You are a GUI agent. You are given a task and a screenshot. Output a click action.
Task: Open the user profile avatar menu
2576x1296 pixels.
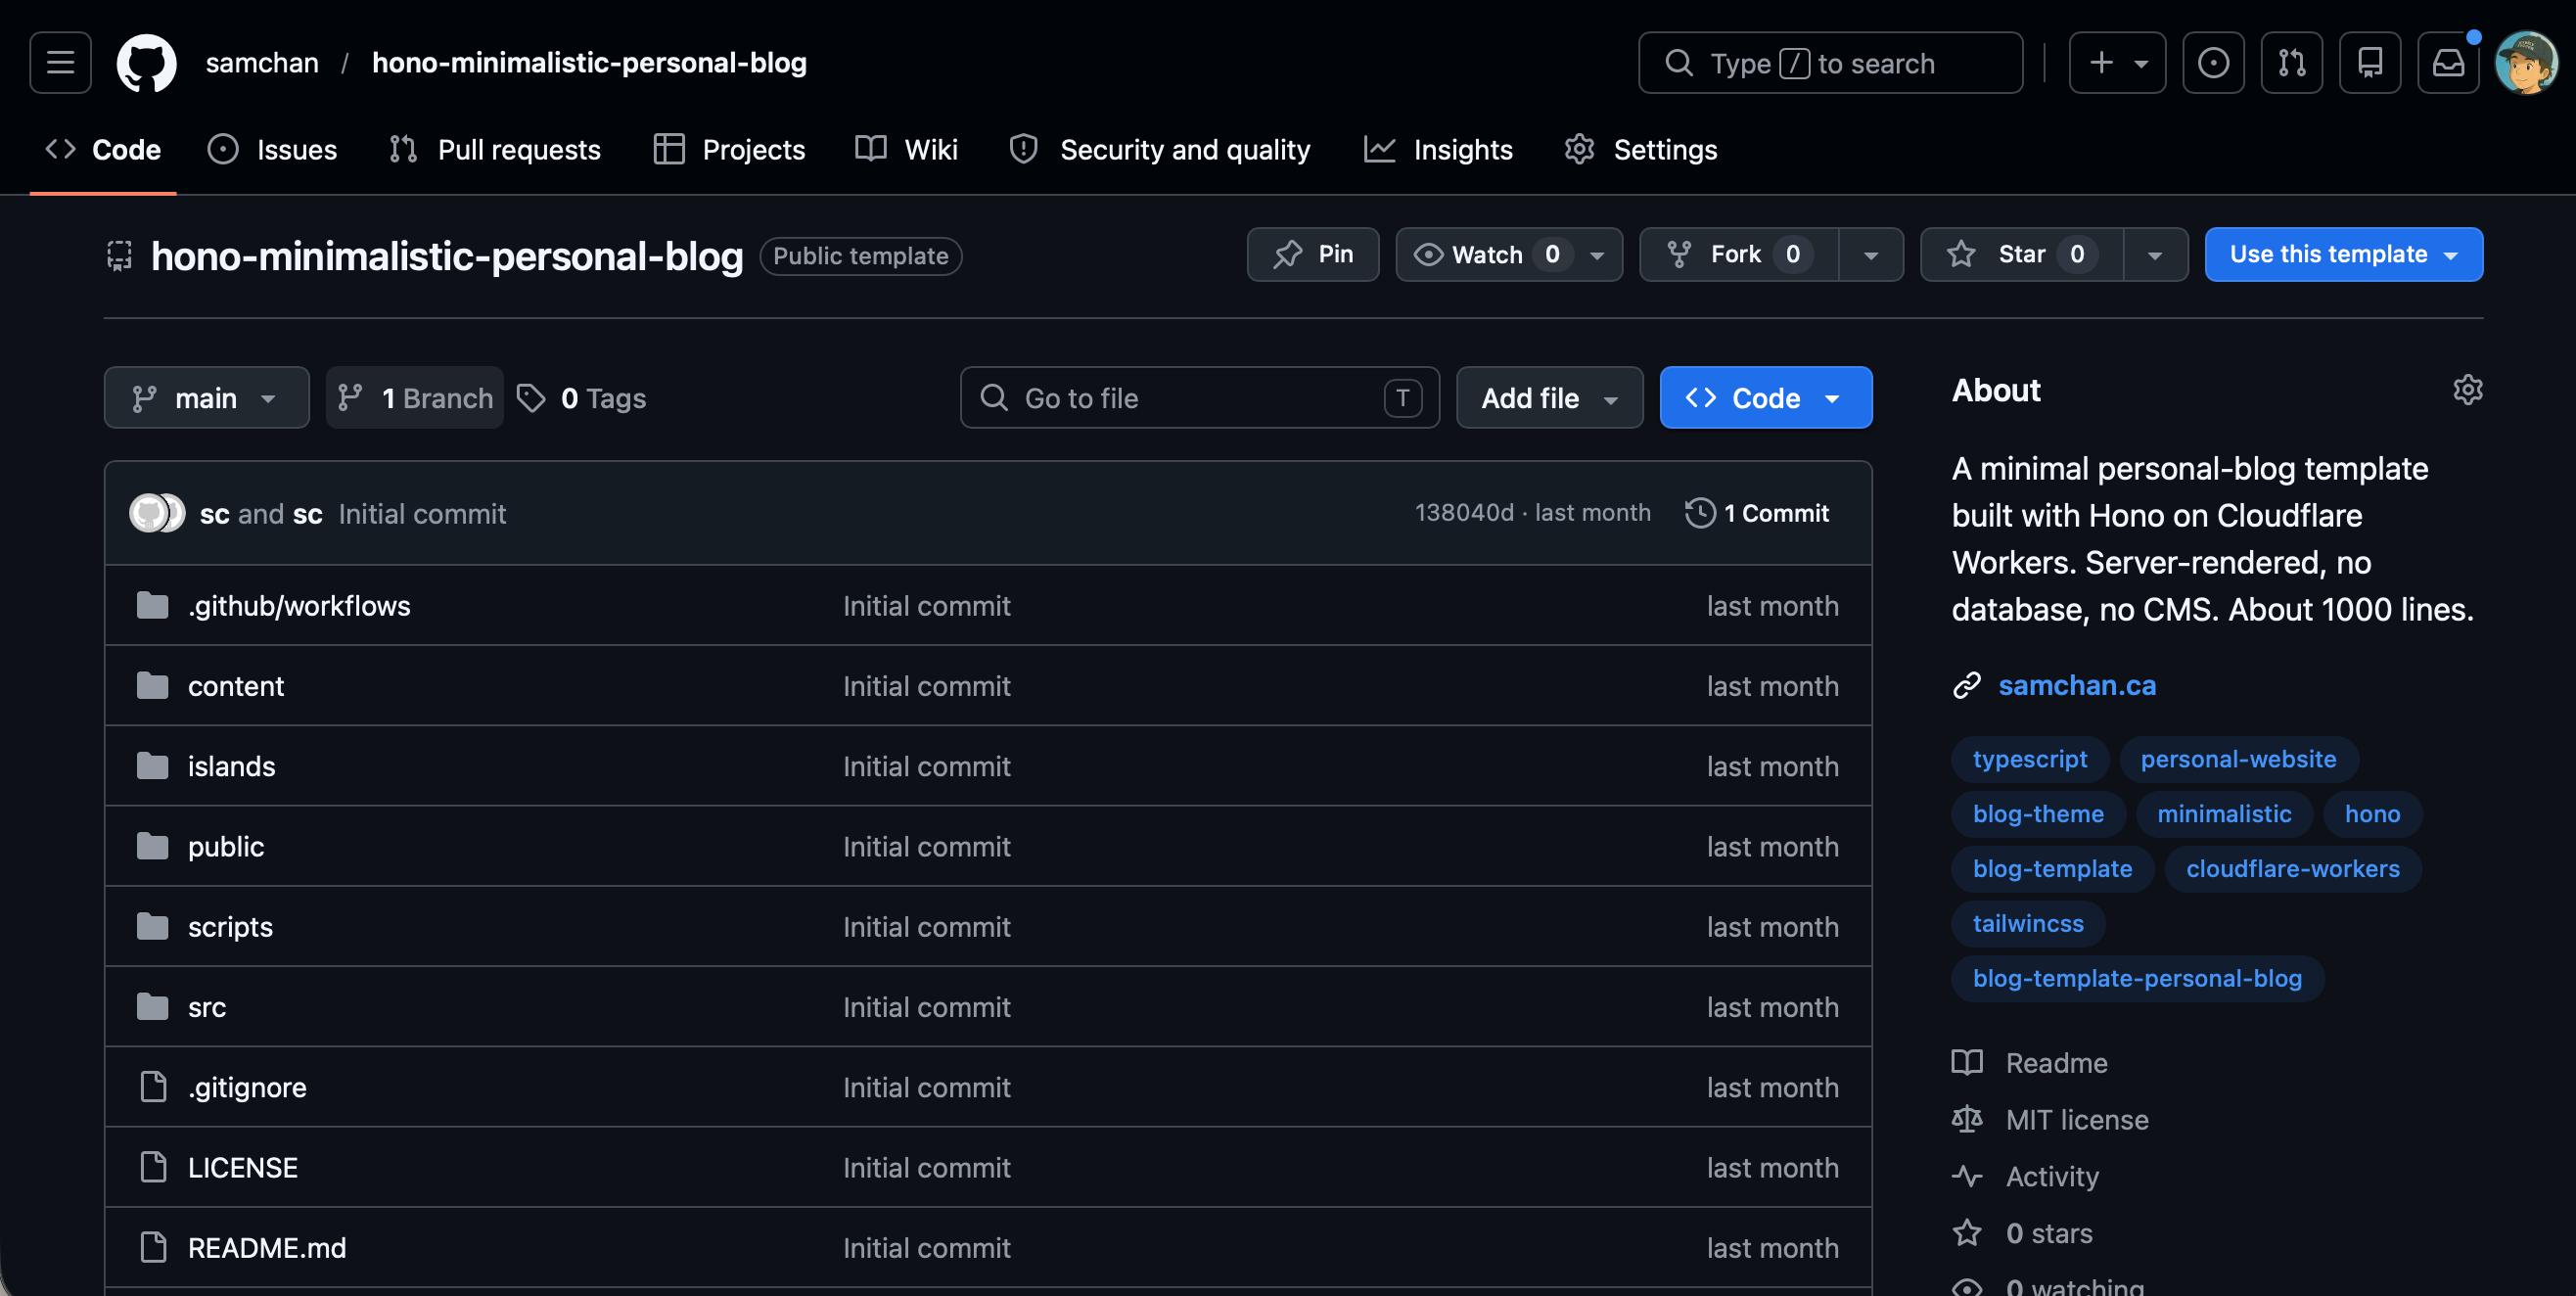[x=2526, y=62]
